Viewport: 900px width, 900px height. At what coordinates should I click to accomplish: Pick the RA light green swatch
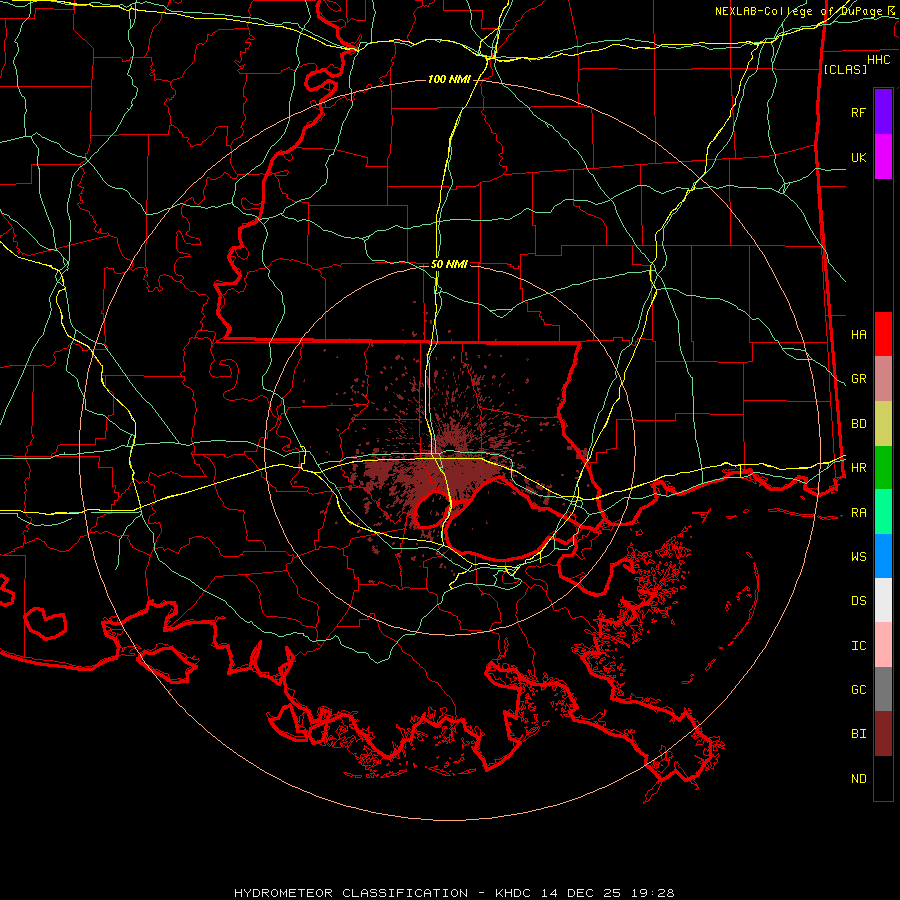pos(883,512)
